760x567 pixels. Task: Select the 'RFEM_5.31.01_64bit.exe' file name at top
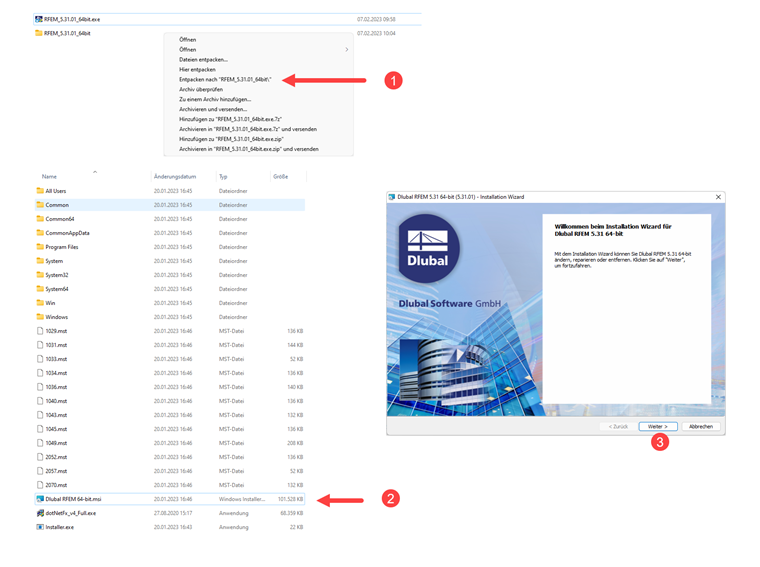72,19
